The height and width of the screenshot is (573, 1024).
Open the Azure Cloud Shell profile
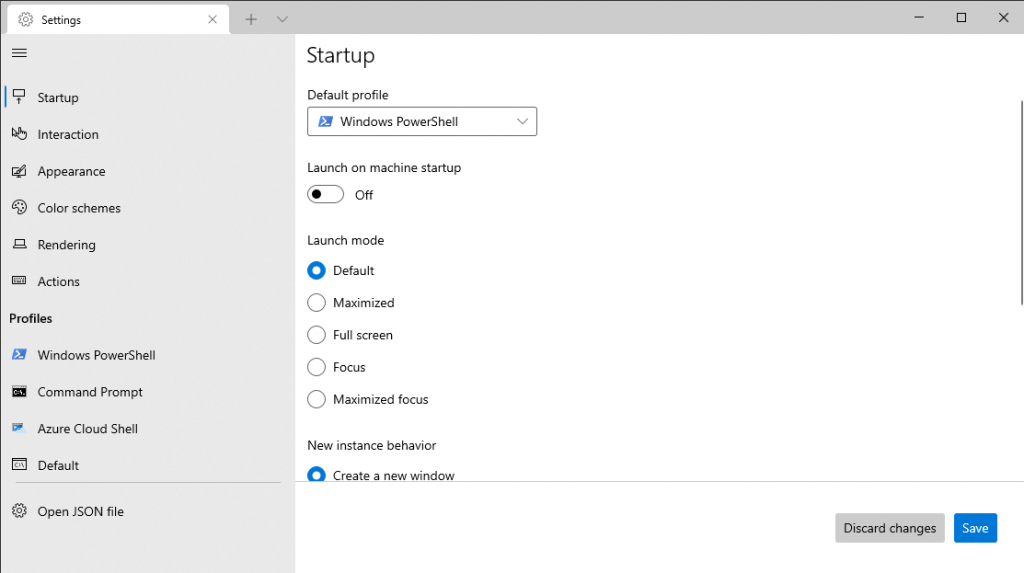[87, 429]
